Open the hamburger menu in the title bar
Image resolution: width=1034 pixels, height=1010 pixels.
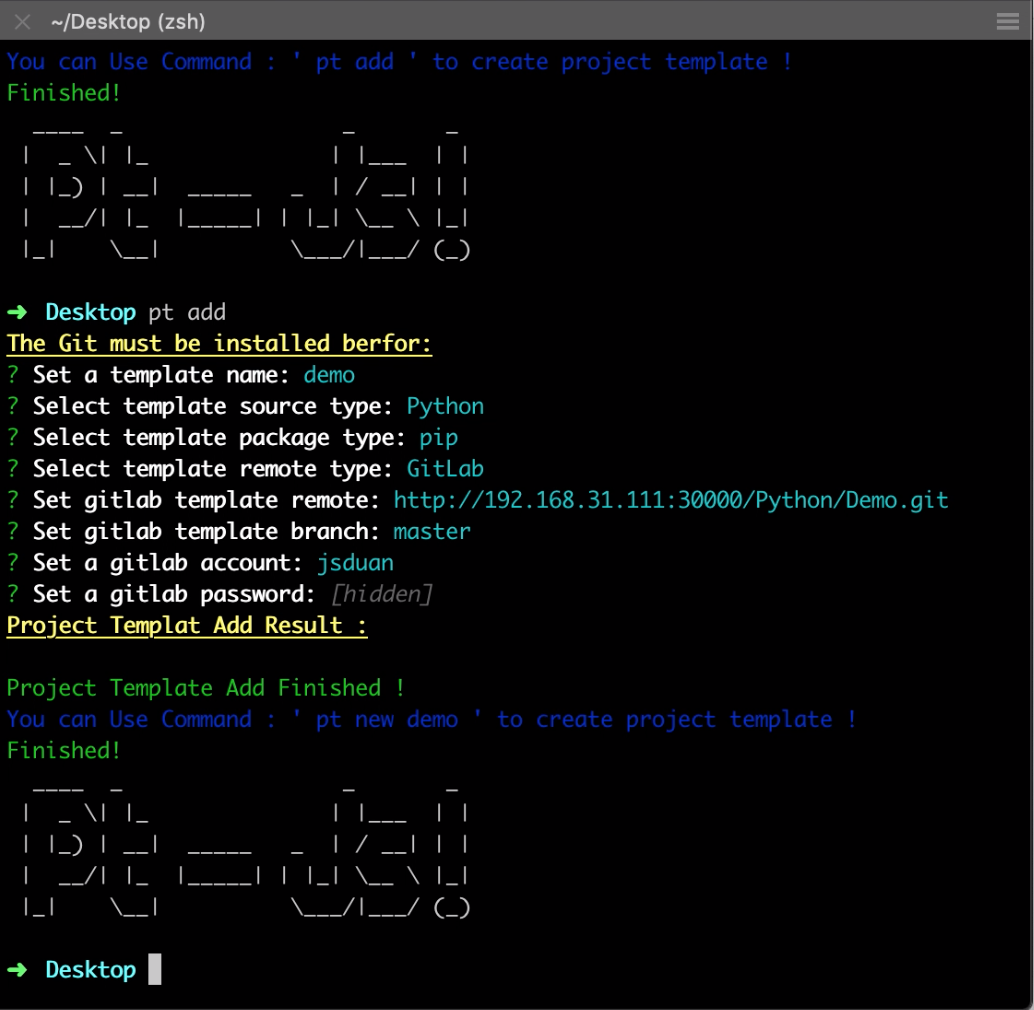coord(1007,21)
